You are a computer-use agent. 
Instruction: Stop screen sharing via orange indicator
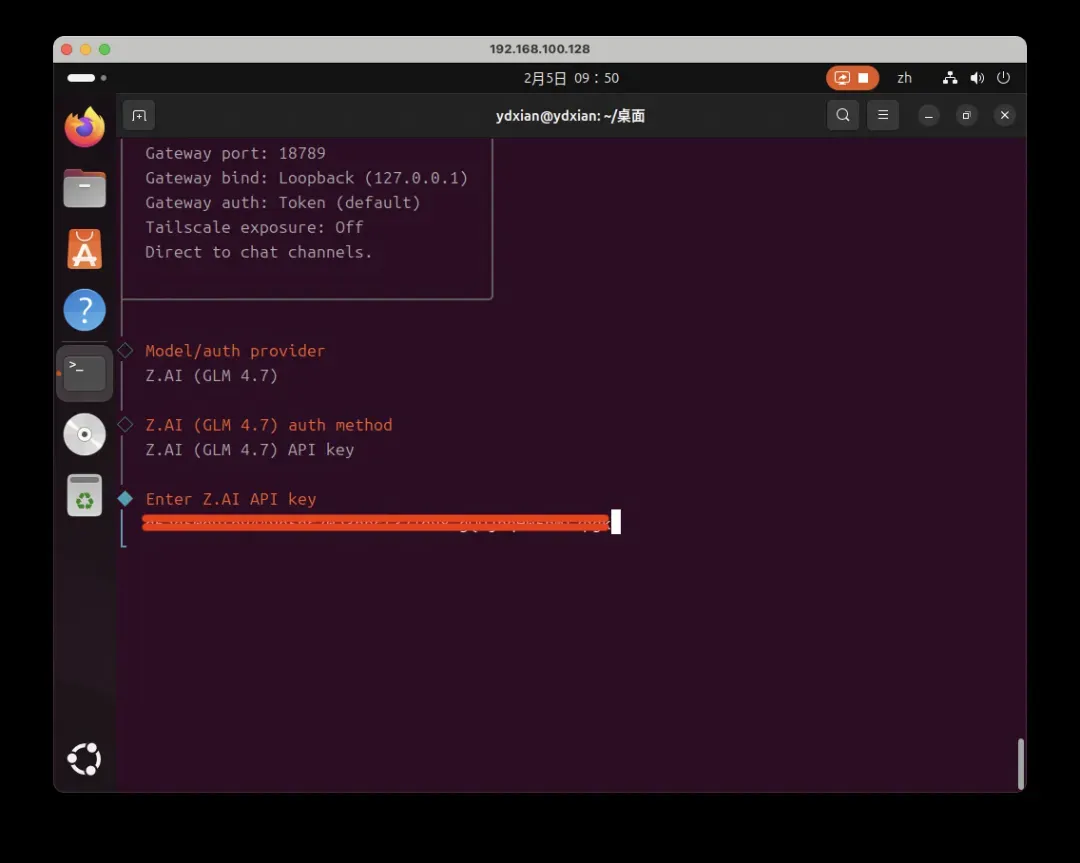click(852, 78)
